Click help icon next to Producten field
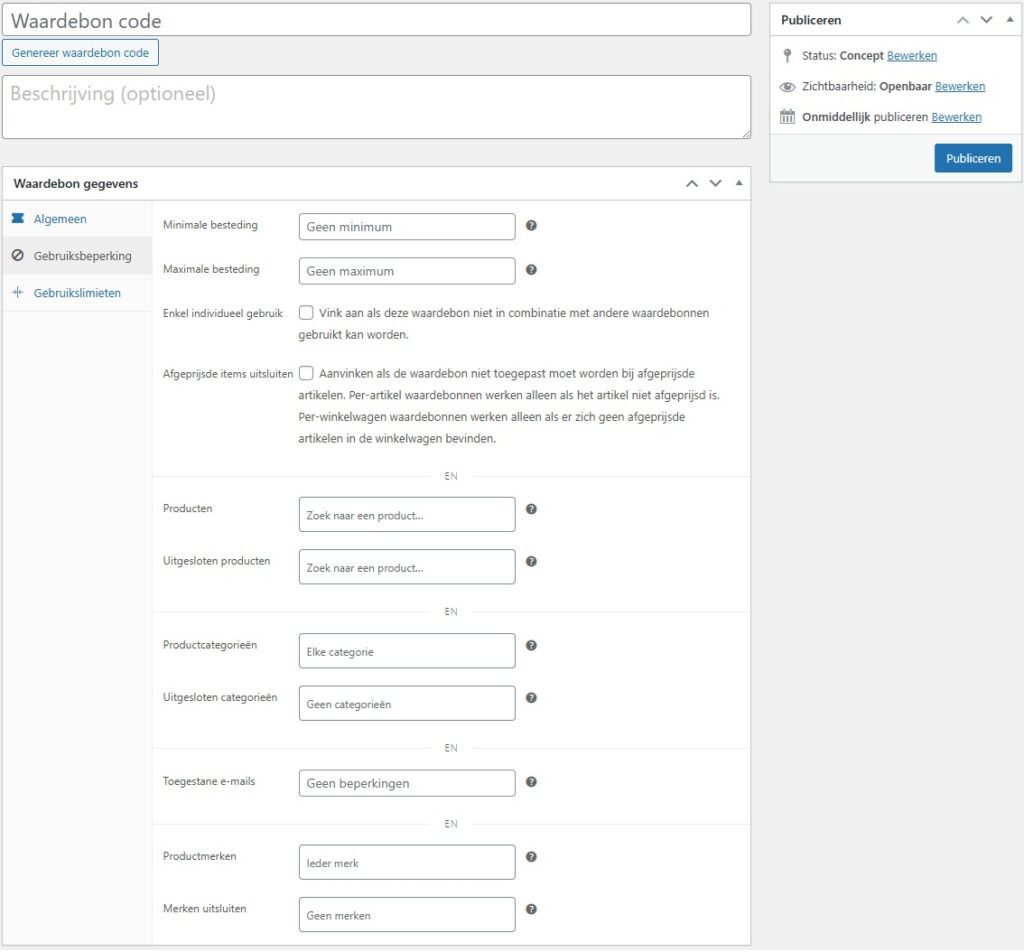1024x952 pixels. 531,509
